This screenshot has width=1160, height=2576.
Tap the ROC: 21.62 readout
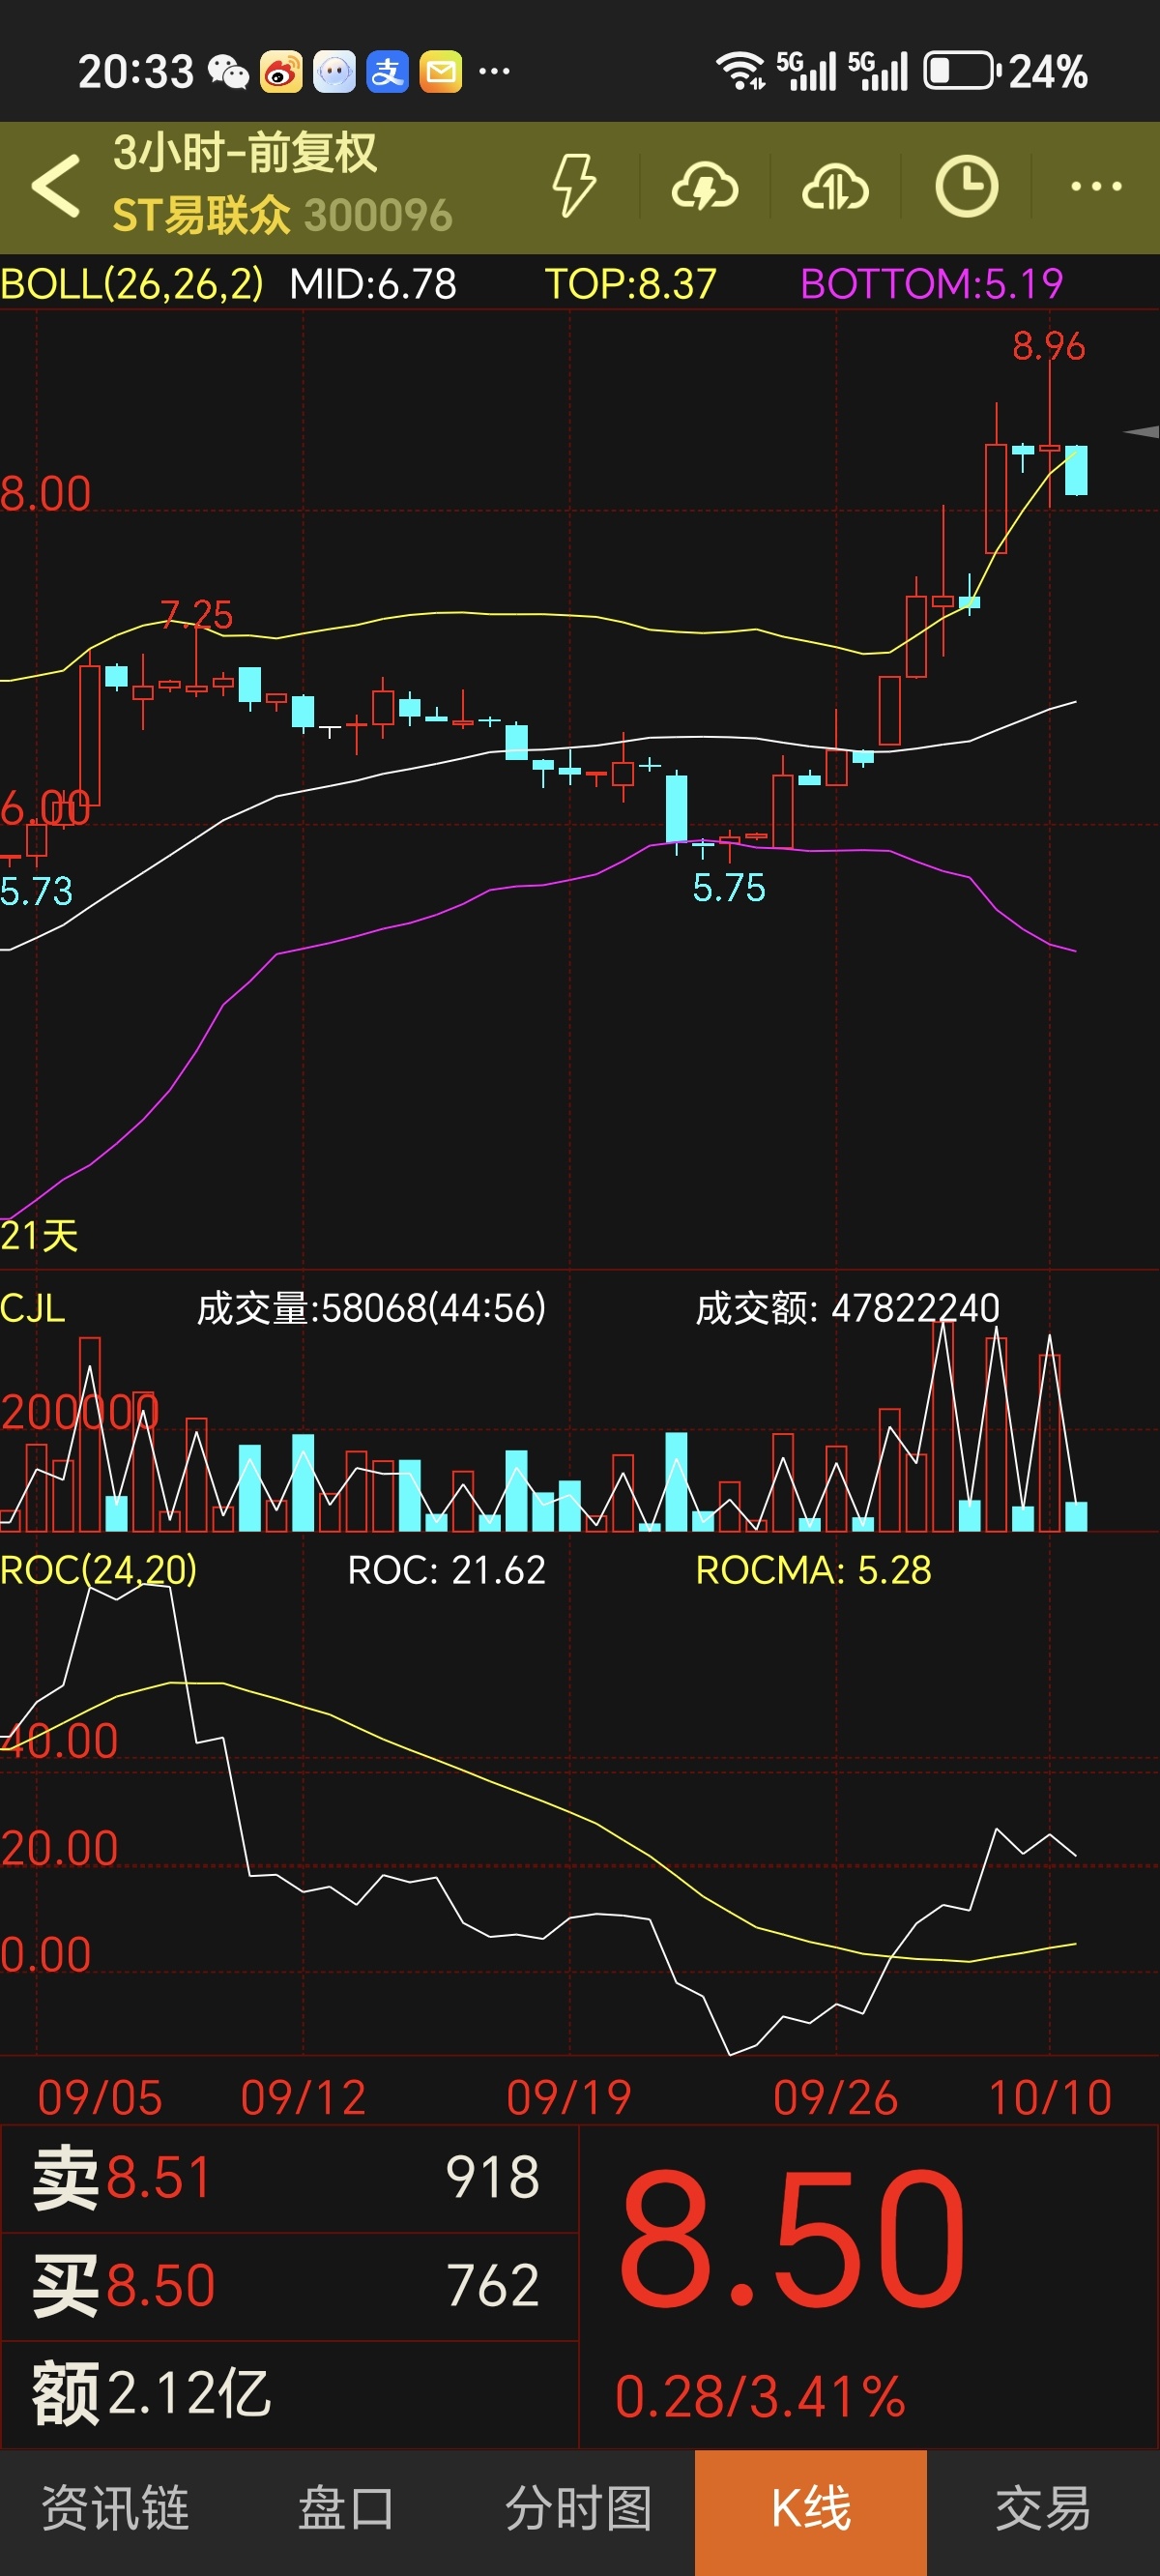tap(446, 1570)
